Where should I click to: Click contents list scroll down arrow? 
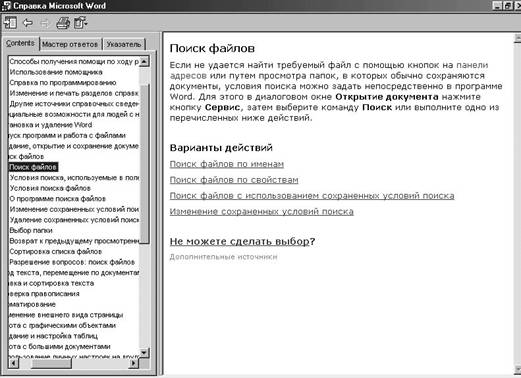[x=144, y=353]
